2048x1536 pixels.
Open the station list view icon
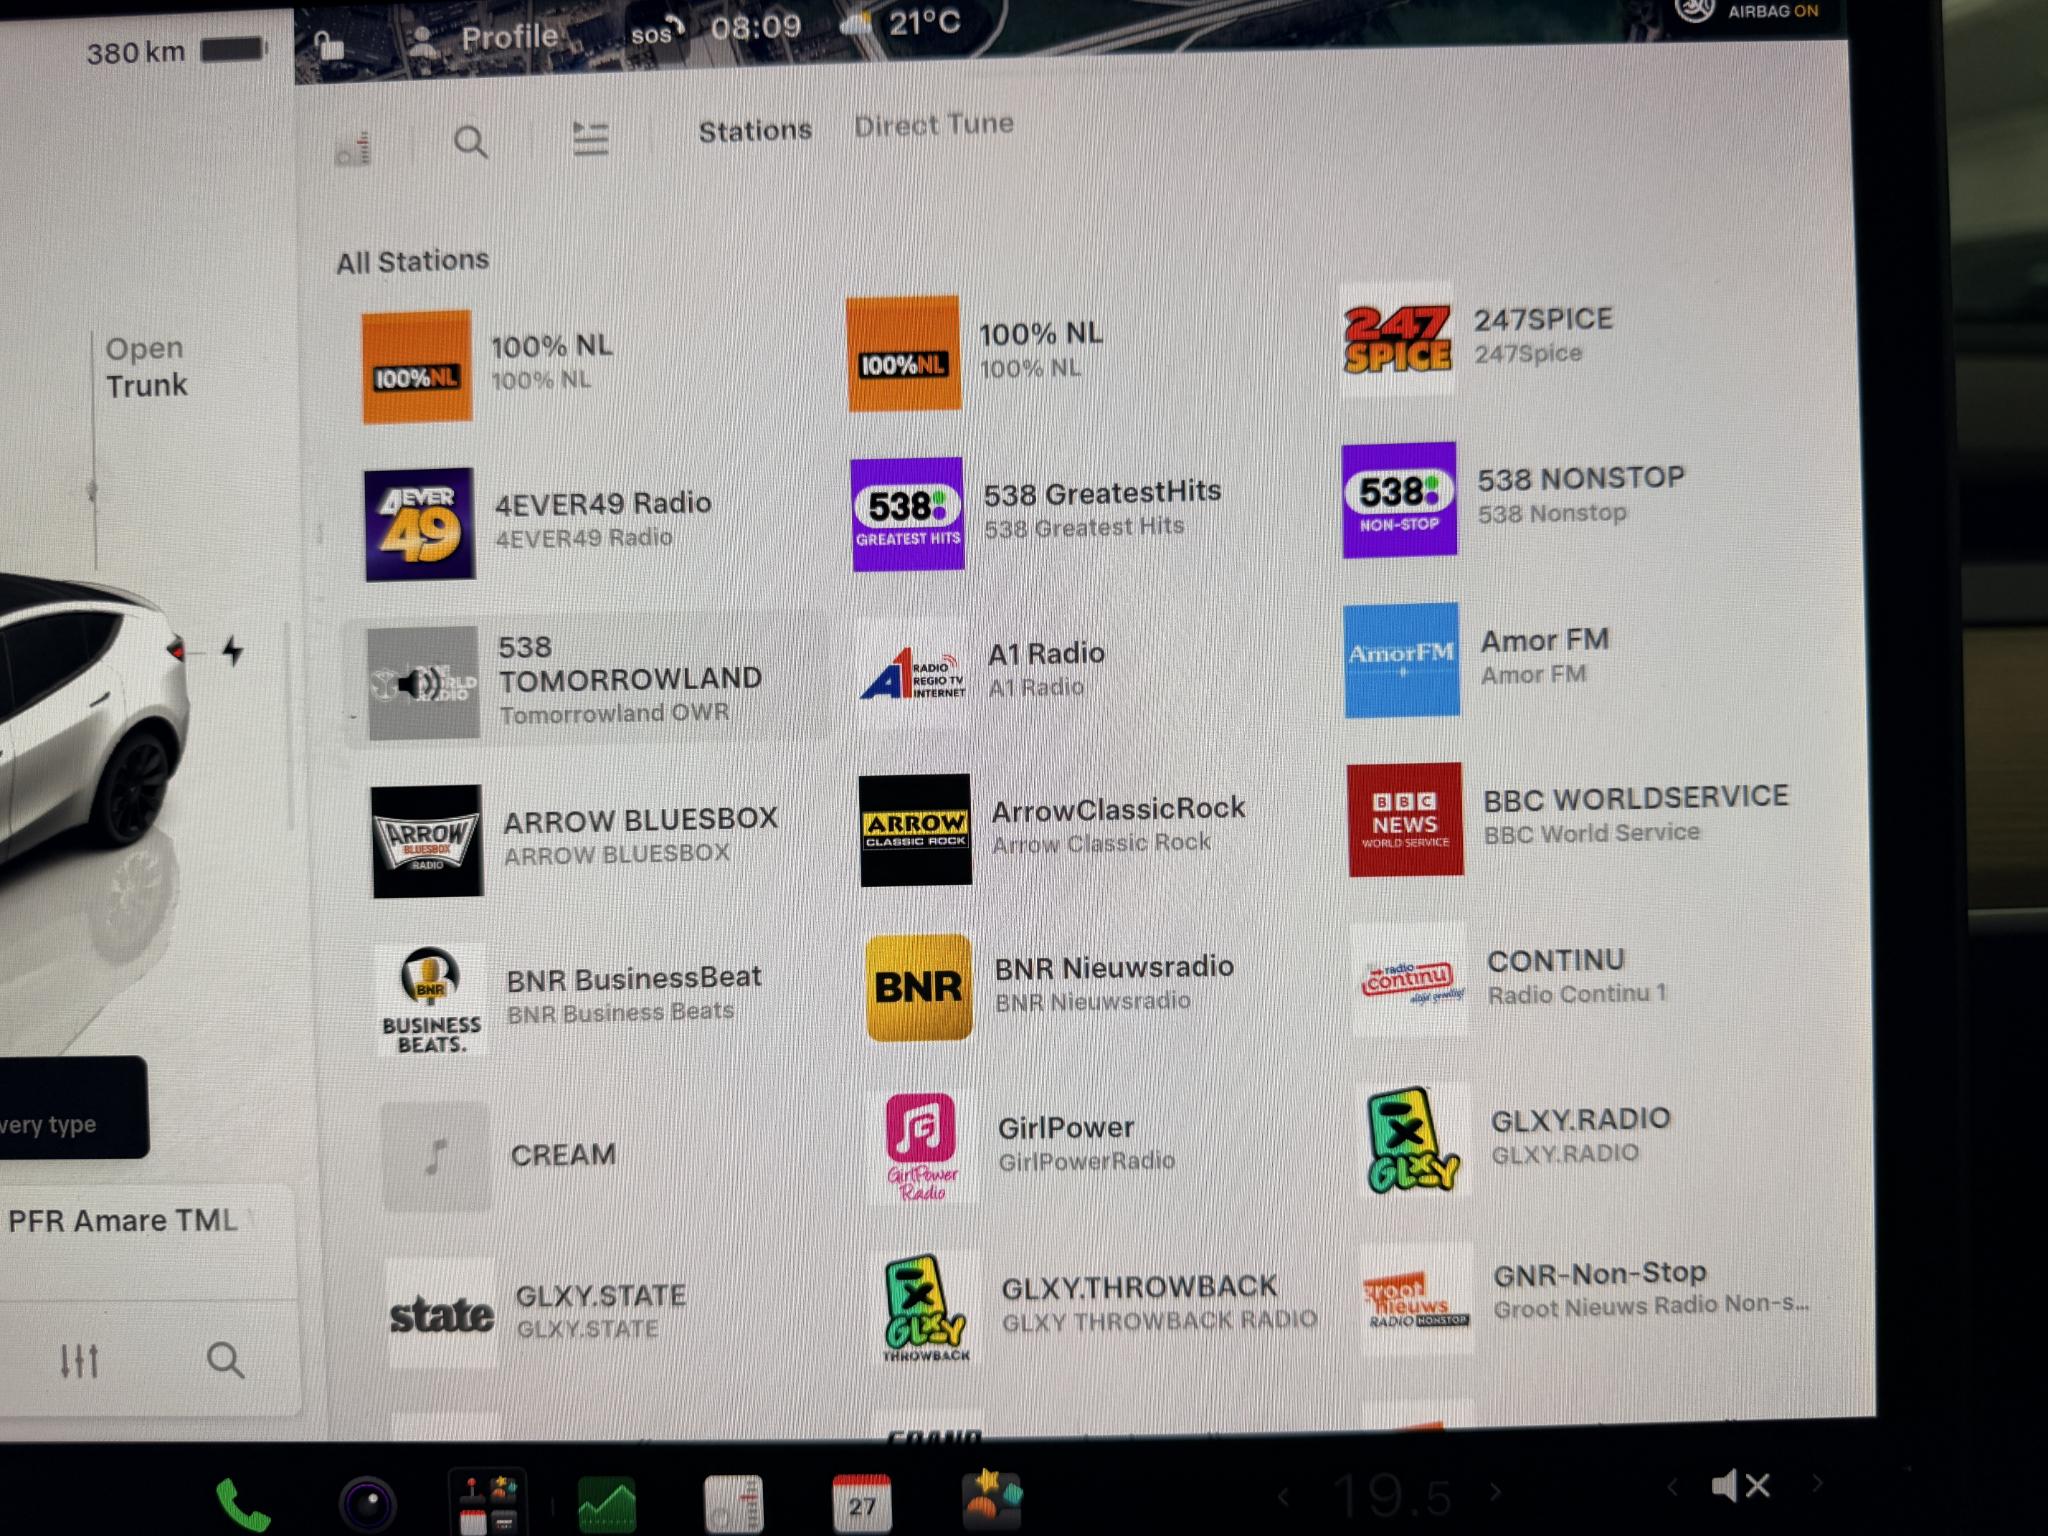click(590, 139)
